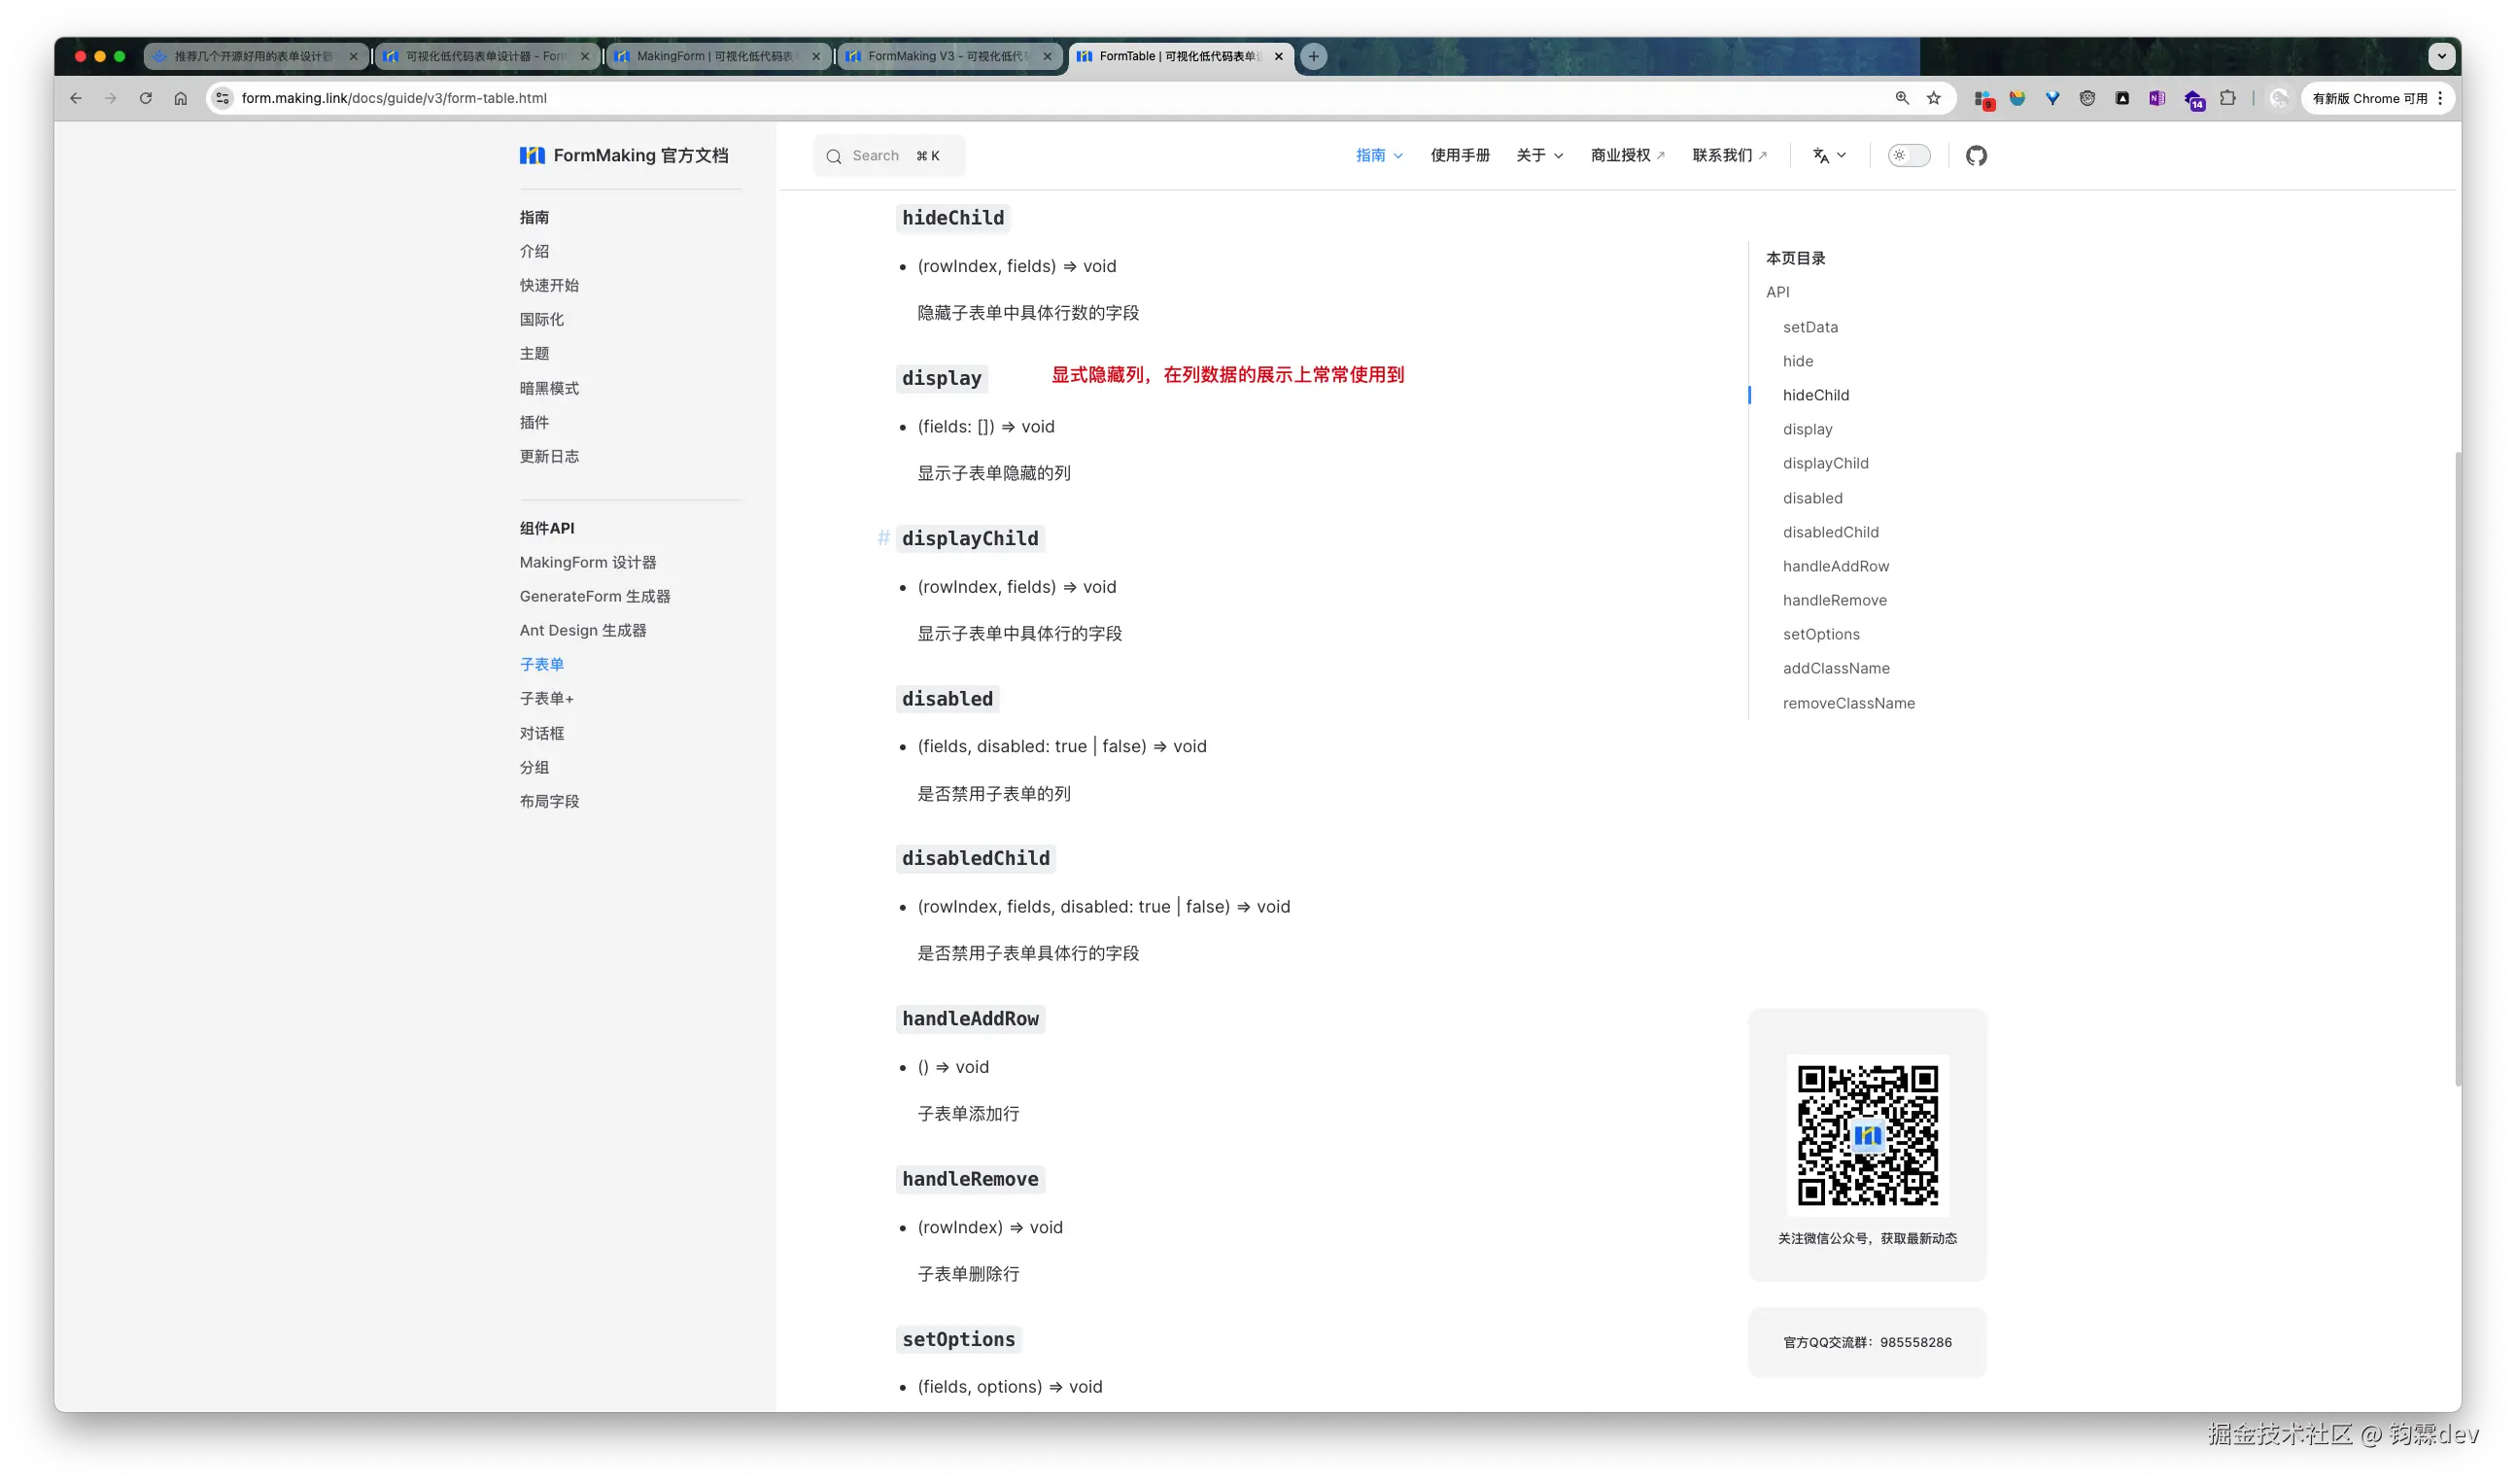Click the OneNote extension icon
The image size is (2516, 1484).
point(2157,98)
